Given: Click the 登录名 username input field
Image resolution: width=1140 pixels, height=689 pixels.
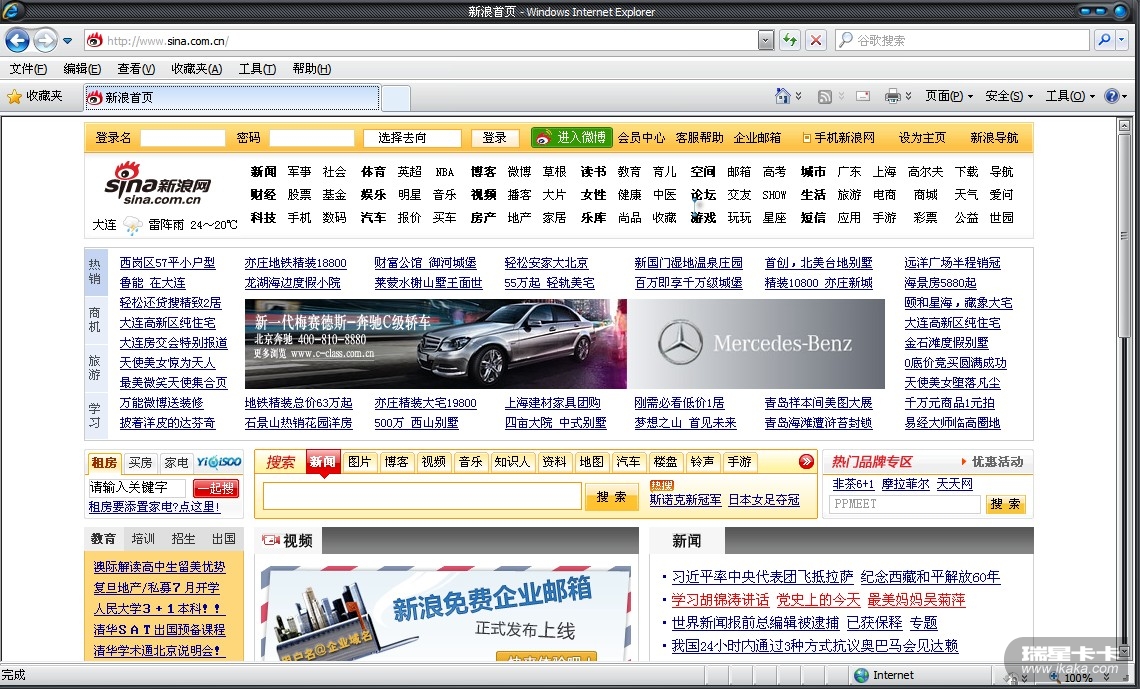Looking at the screenshot, I should [x=182, y=138].
